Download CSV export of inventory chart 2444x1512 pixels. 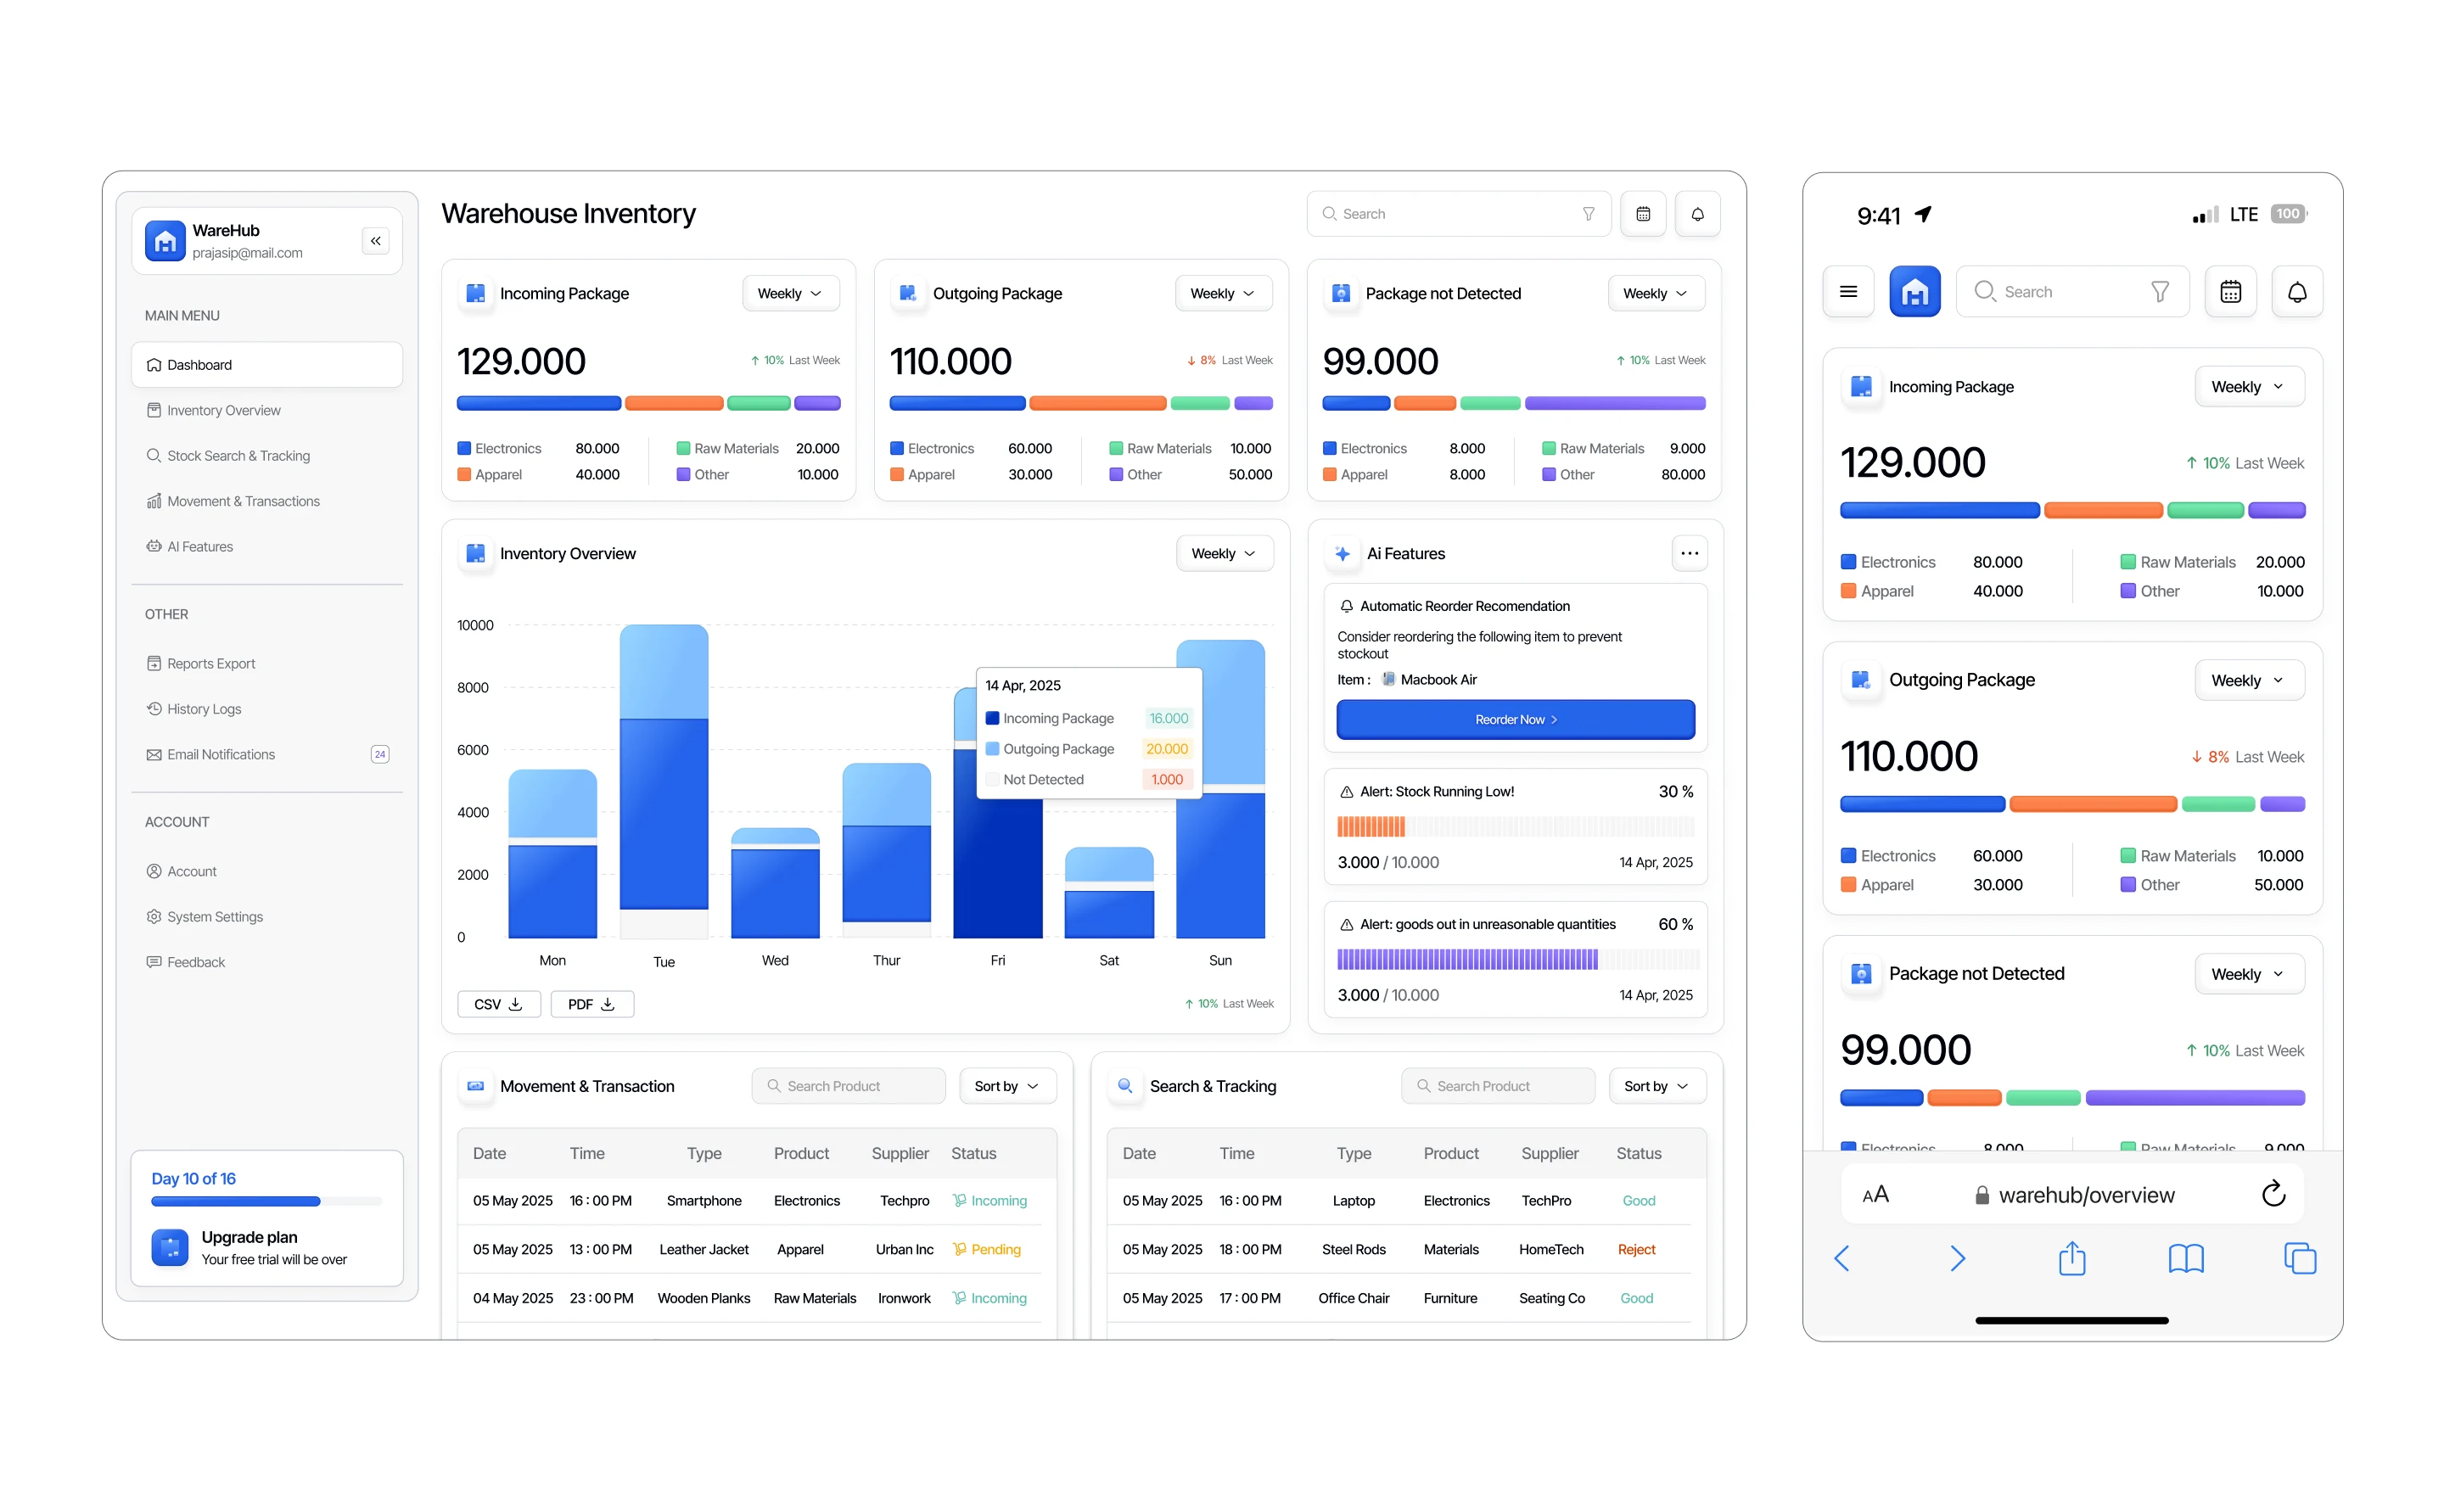point(498,1004)
